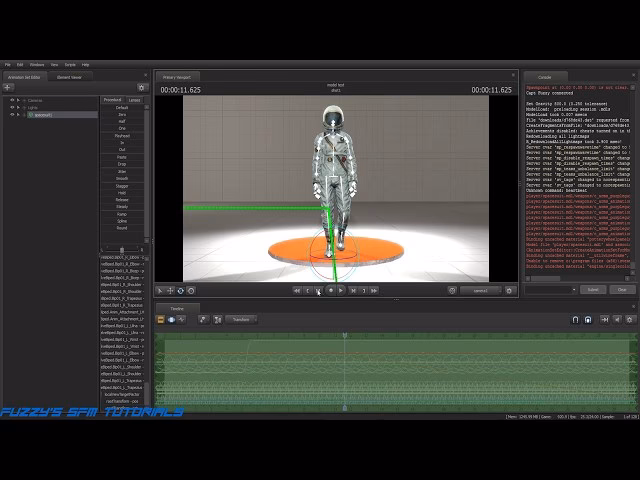Viewport: 640px width, 480px height.
Task: Apply the Half procedural preset
Action: [x=122, y=122]
